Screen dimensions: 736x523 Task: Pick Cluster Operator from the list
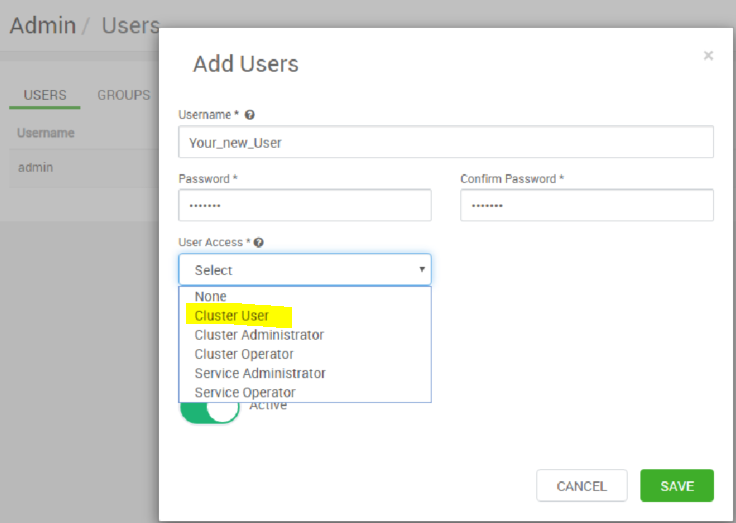click(x=244, y=354)
